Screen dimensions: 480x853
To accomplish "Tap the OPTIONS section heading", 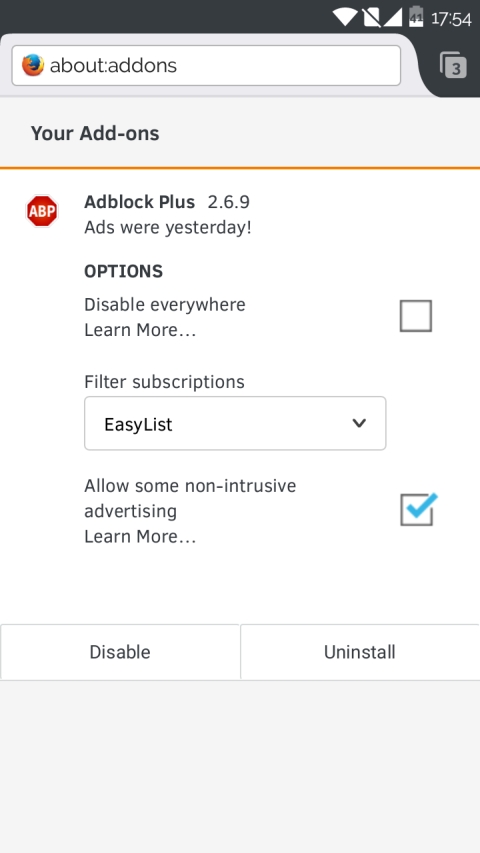I will pyautogui.click(x=124, y=271).
